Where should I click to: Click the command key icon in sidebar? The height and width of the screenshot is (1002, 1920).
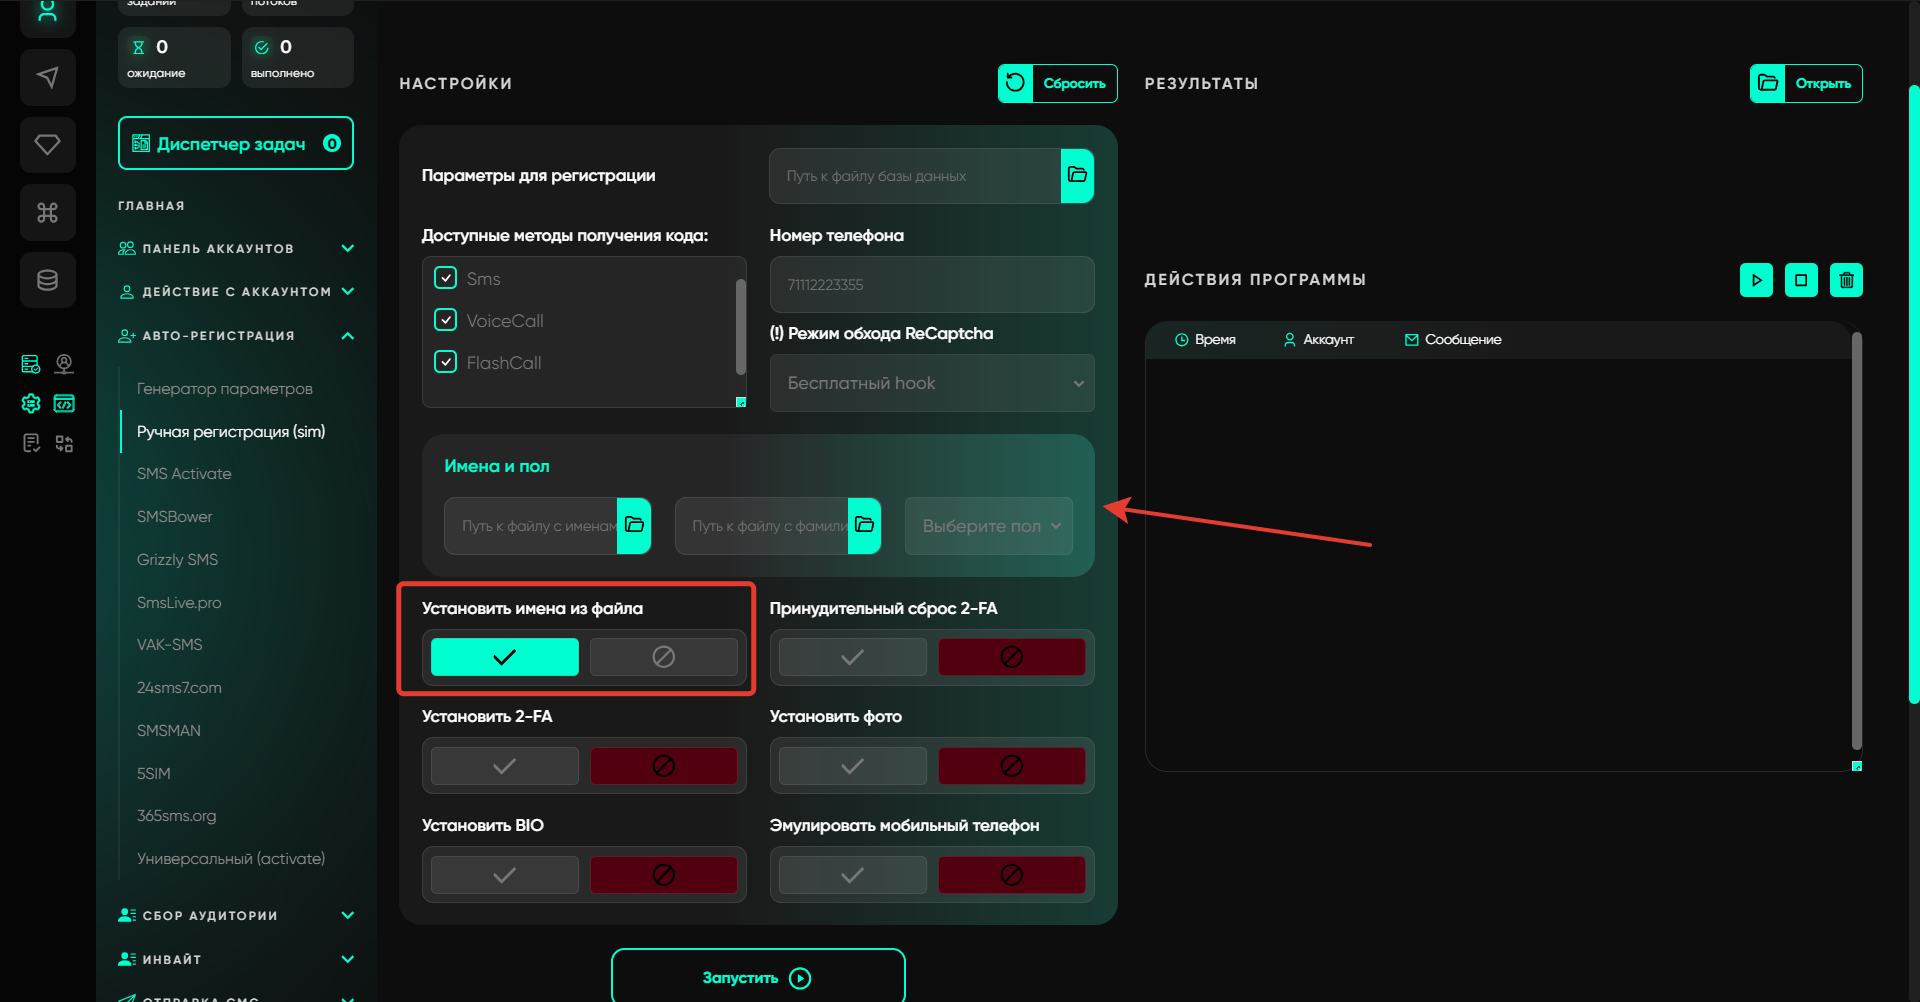point(47,212)
